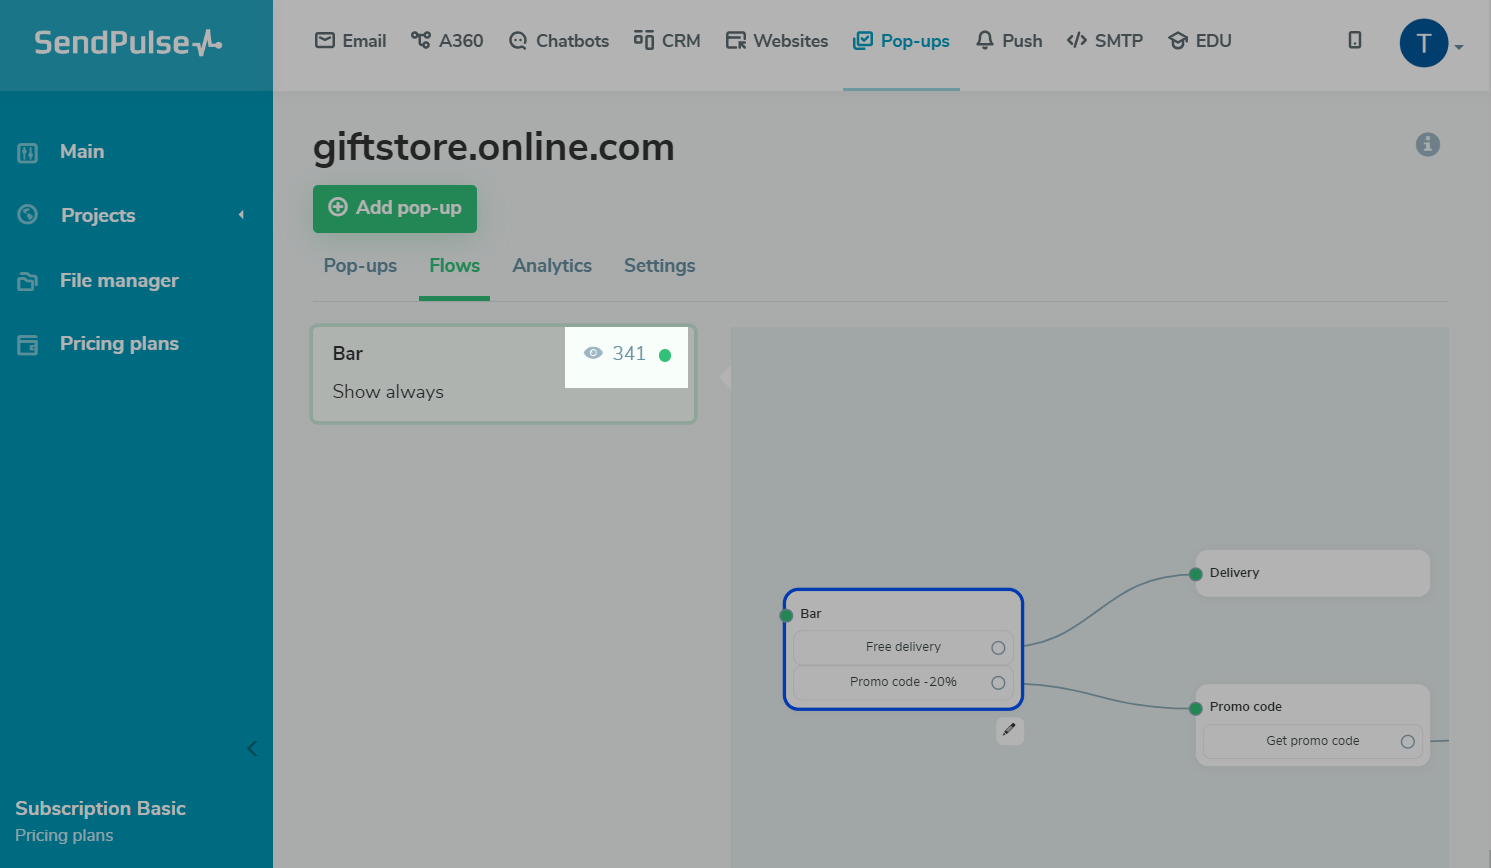This screenshot has width=1491, height=868.
Task: Click the Free delivery output connector circle
Action: [998, 648]
